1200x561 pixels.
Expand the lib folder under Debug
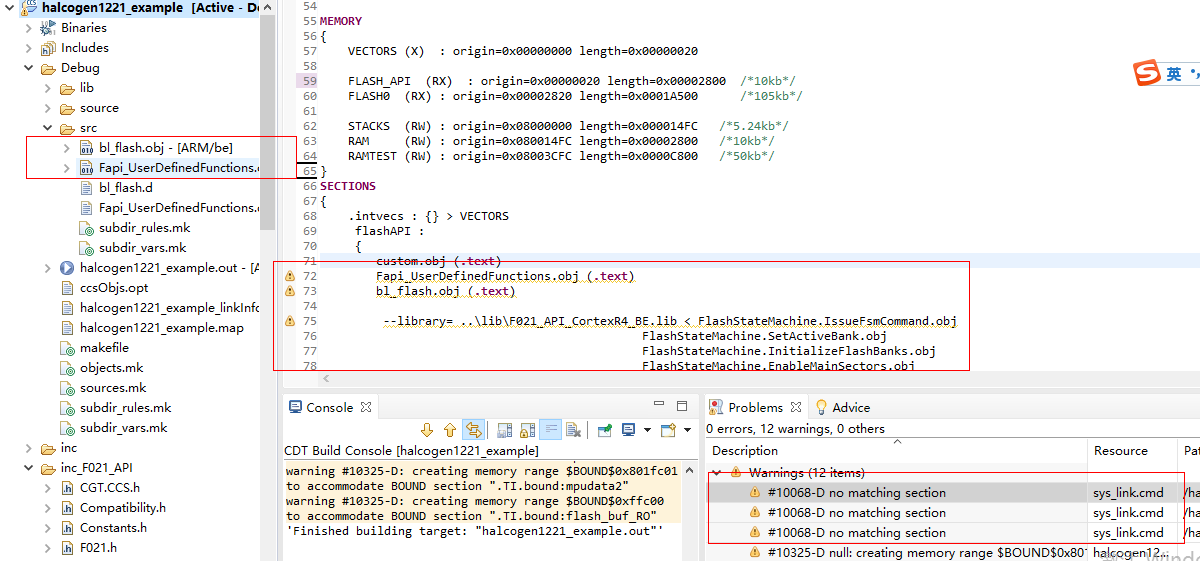48,88
